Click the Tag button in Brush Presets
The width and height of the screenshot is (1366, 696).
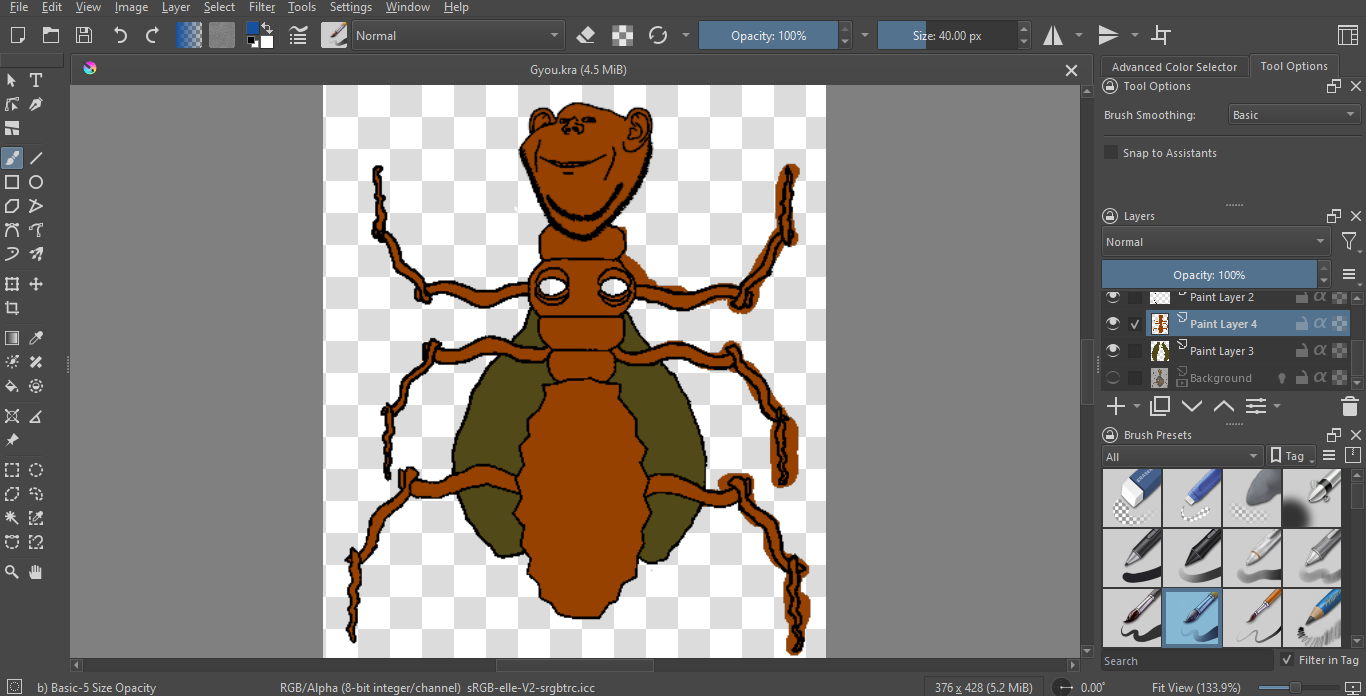1290,456
